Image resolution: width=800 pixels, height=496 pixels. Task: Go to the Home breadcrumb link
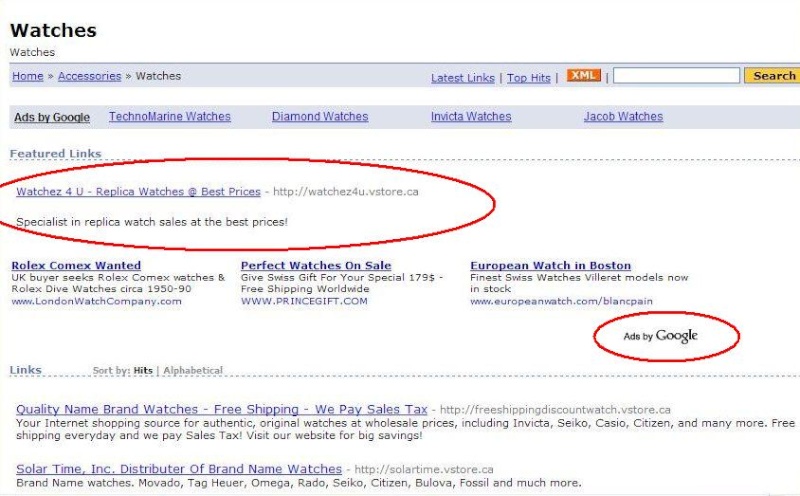point(28,76)
